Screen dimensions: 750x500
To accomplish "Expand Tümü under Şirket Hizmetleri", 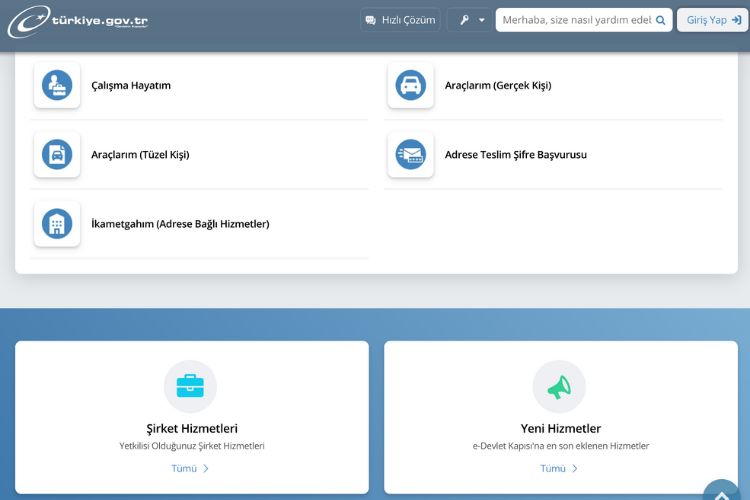I will tap(190, 468).
